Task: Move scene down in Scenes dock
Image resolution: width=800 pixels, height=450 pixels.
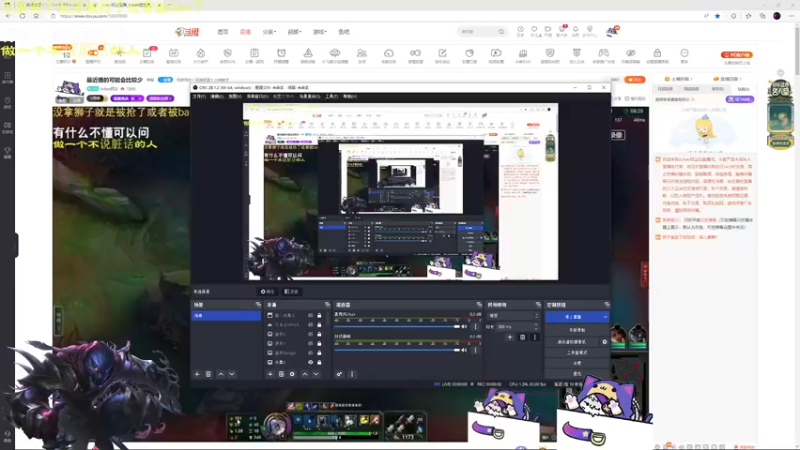Action: coord(232,374)
